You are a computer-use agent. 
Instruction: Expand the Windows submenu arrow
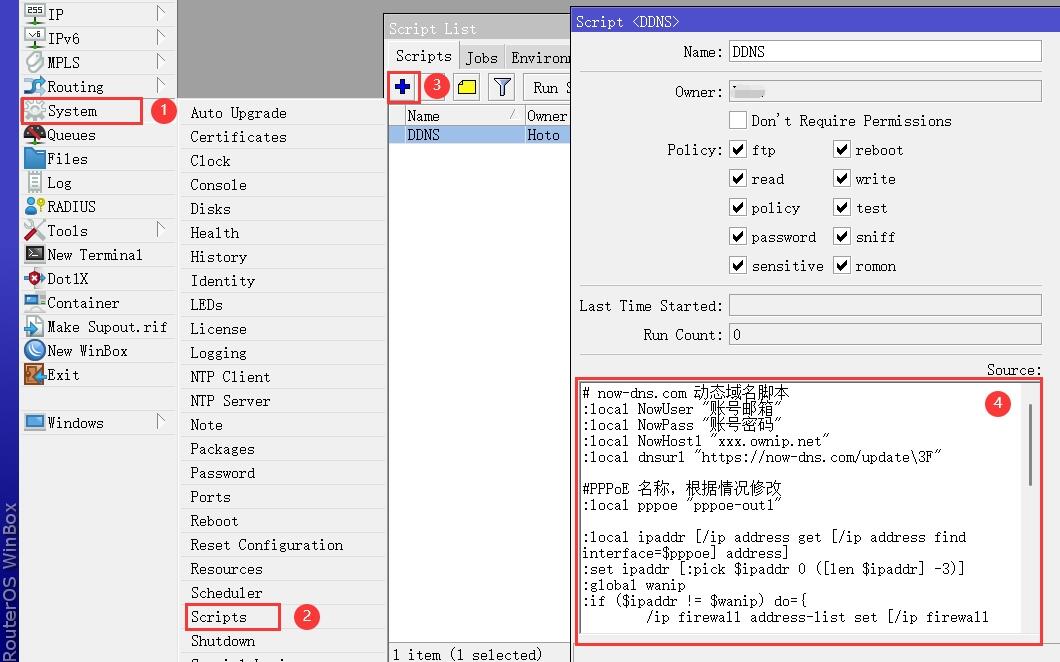[x=161, y=423]
